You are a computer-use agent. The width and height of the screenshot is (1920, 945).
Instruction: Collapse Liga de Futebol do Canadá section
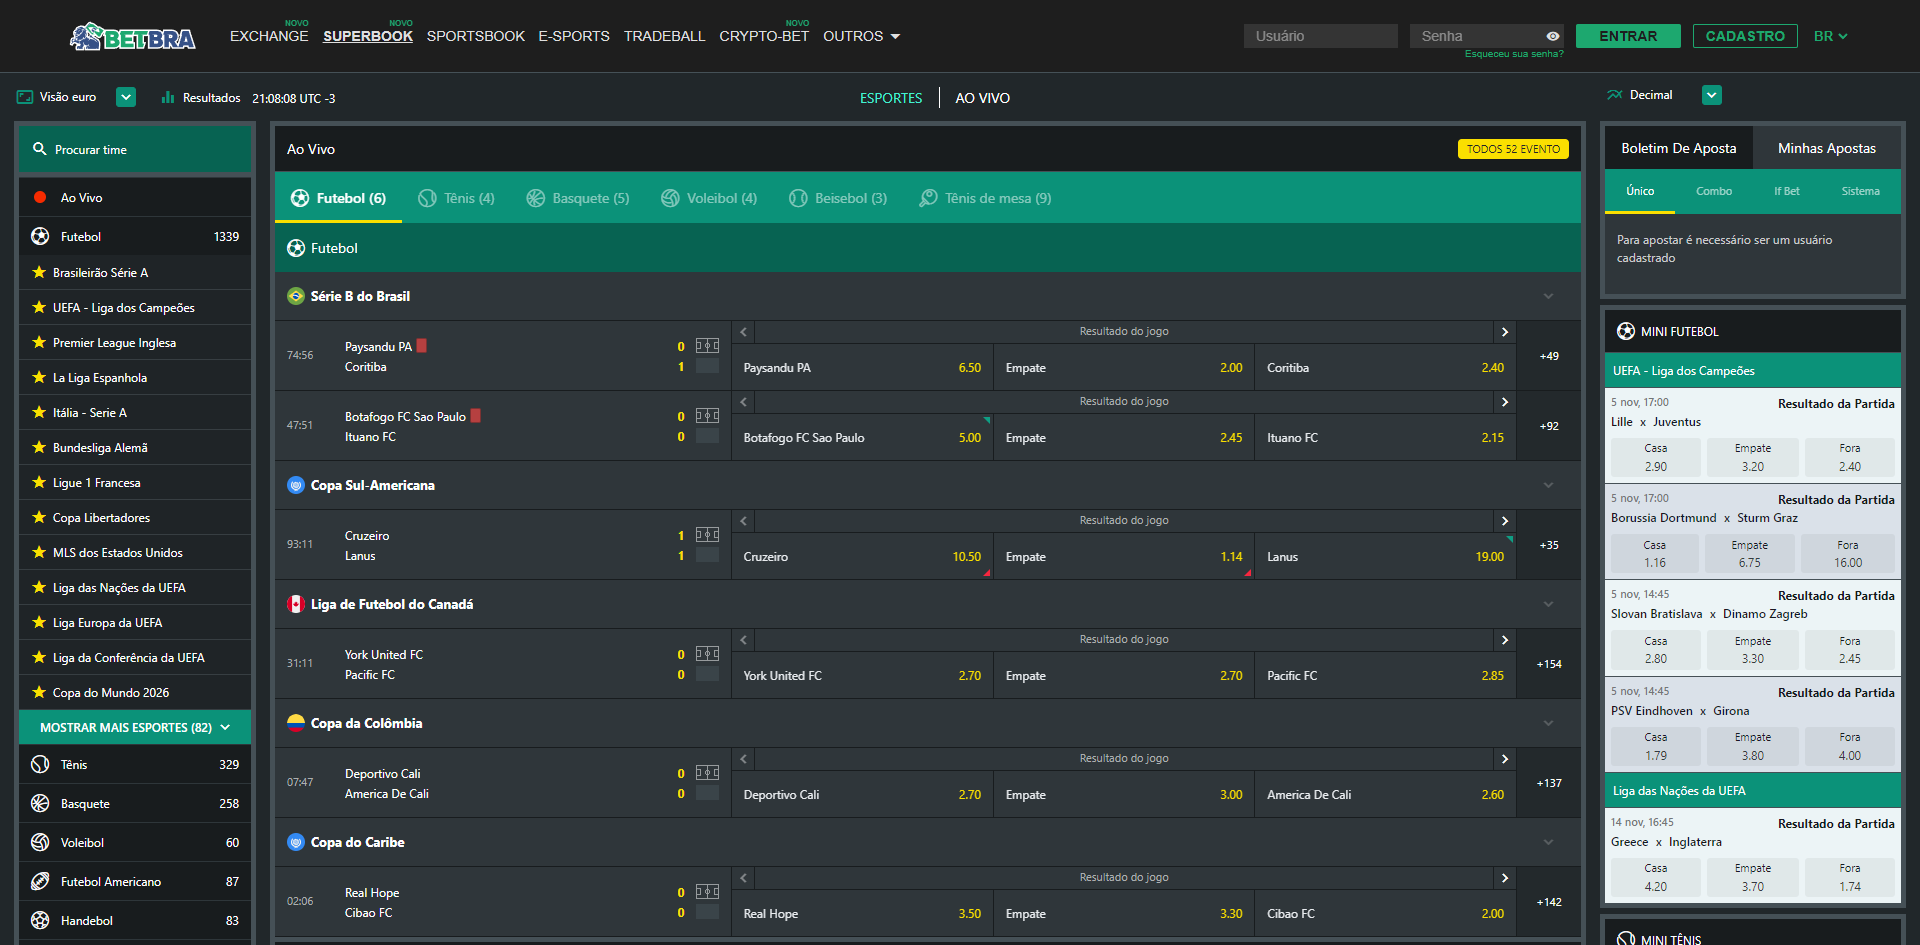[x=1548, y=604]
